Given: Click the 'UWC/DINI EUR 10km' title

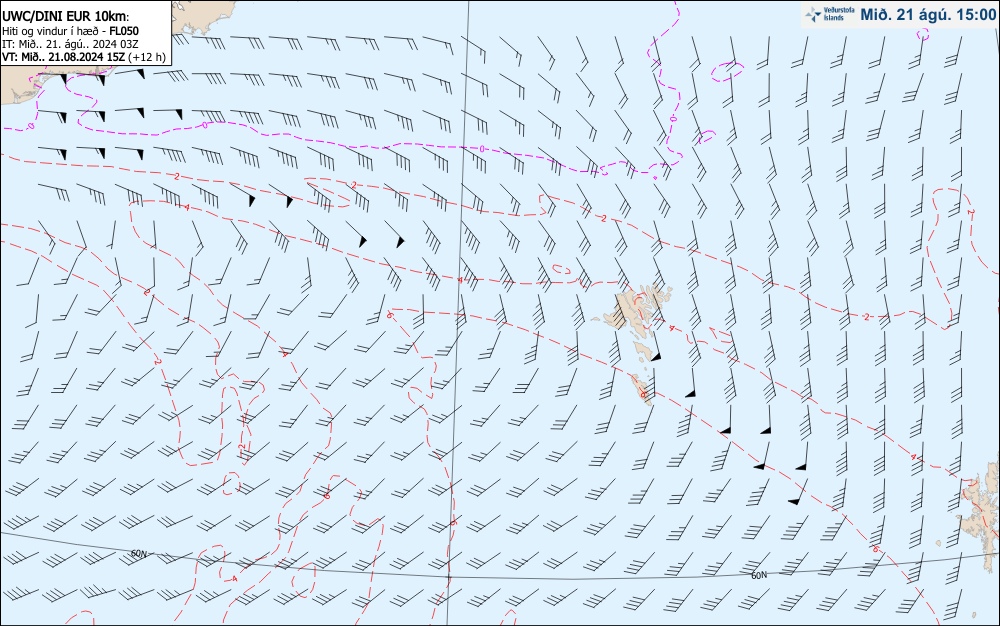Looking at the screenshot, I should pos(66,17).
